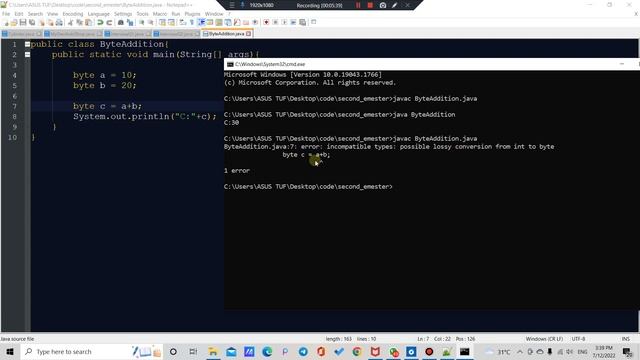Create a new file from Notepad++ toolbar
This screenshot has width=640, height=360.
[x=6, y=22]
